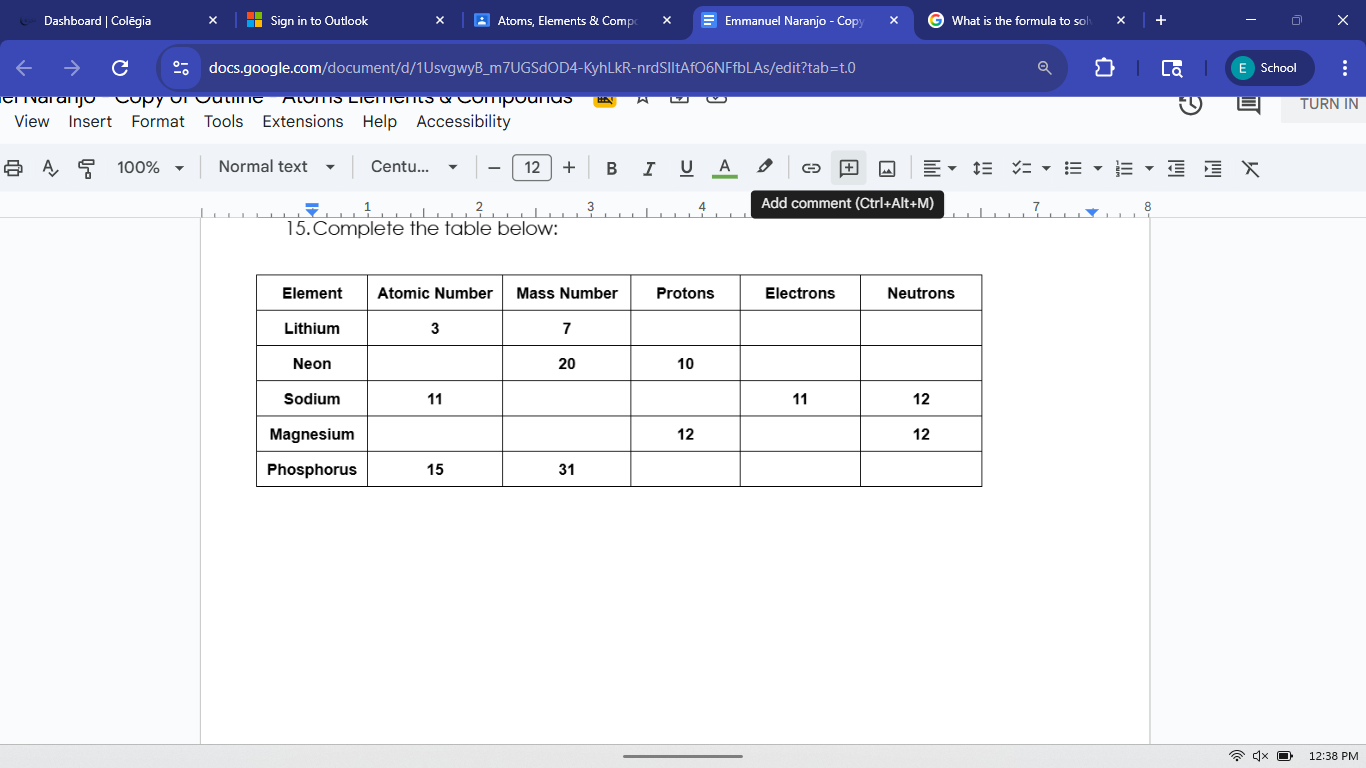Toggle bold formatting
Viewport: 1366px width, 768px height.
(x=611, y=167)
